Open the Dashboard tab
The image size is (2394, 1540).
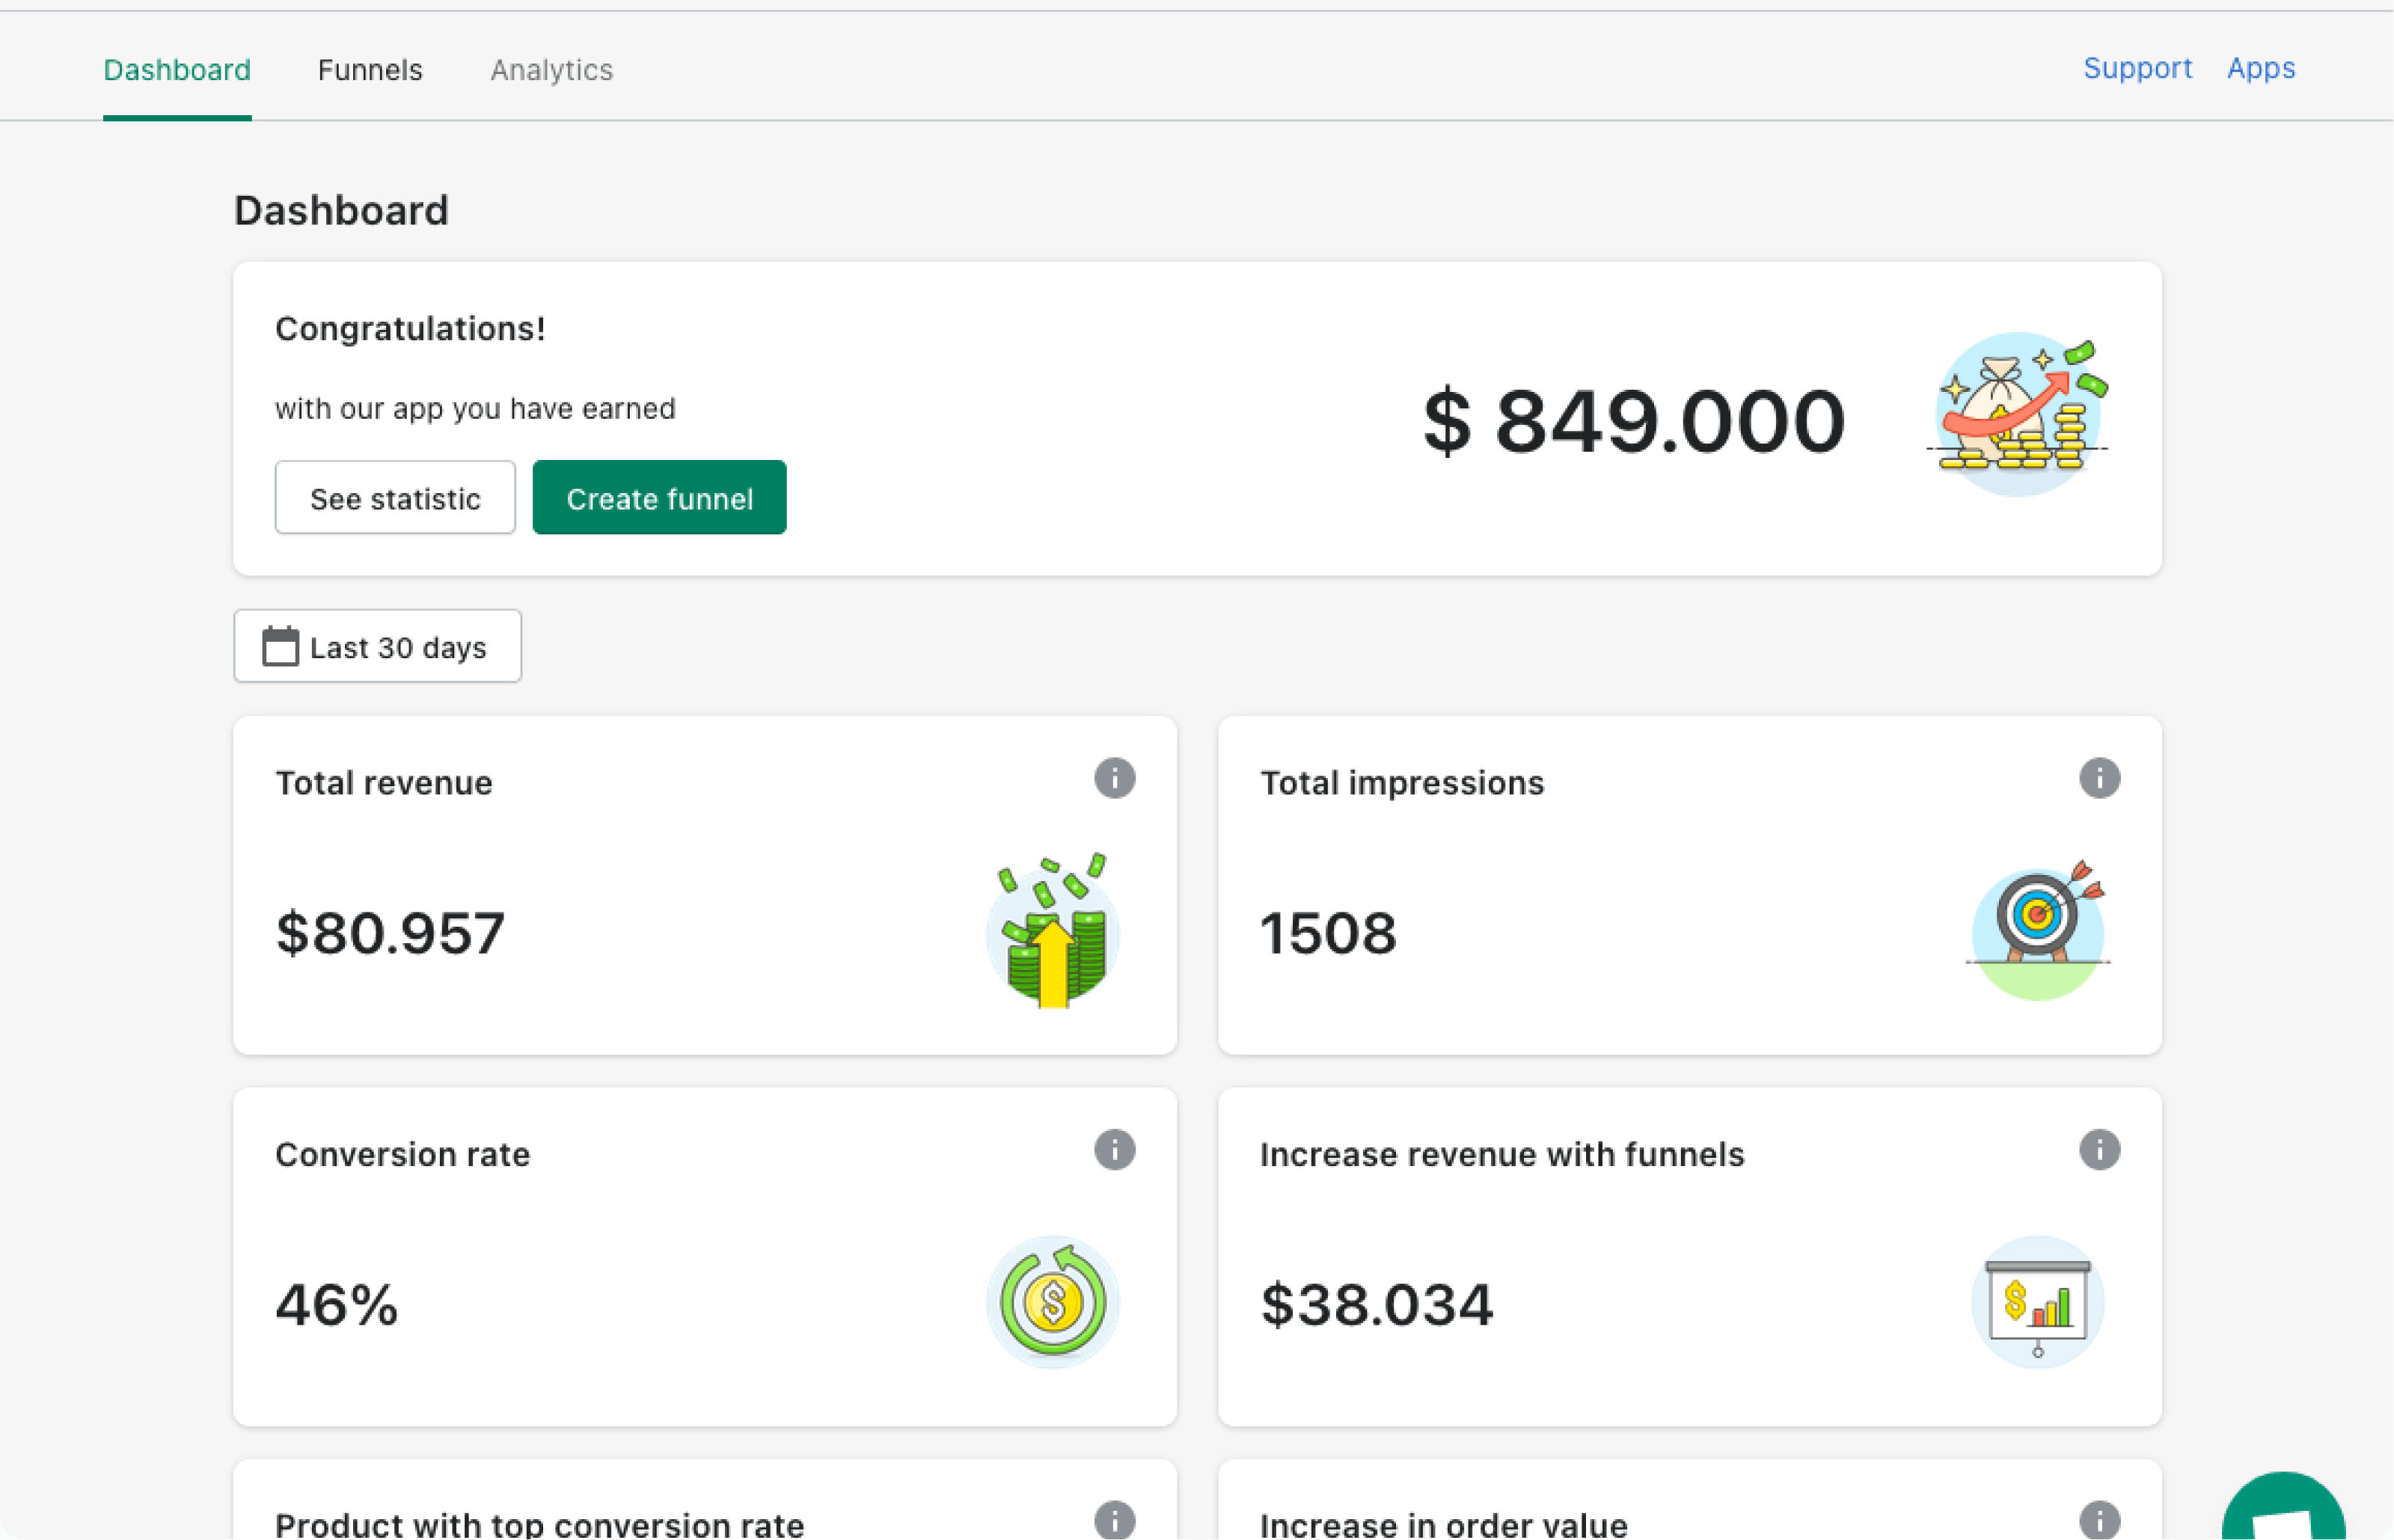click(x=177, y=70)
